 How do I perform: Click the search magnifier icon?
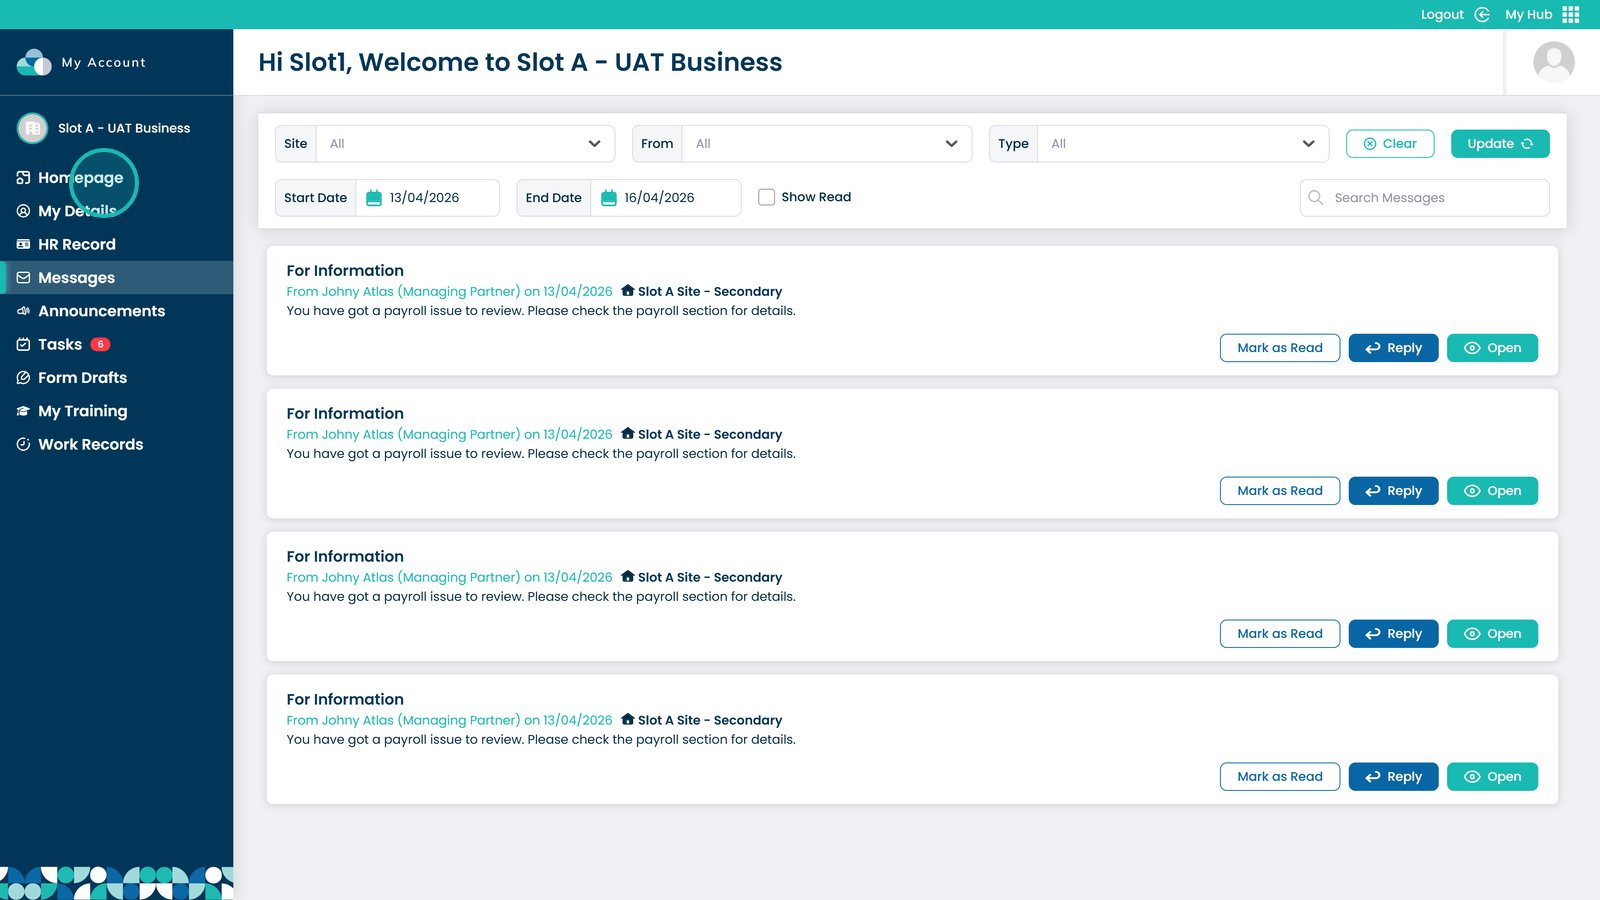click(1316, 198)
